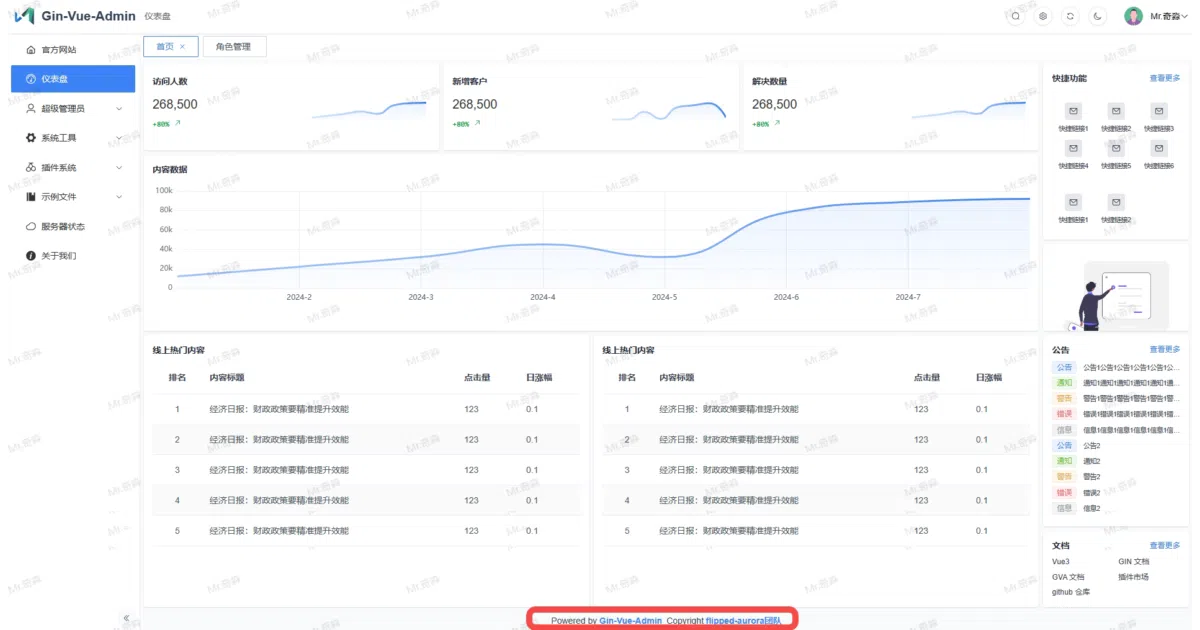Click the 信息2 announcement entry
This screenshot has width=1200, height=630.
[x=1092, y=508]
